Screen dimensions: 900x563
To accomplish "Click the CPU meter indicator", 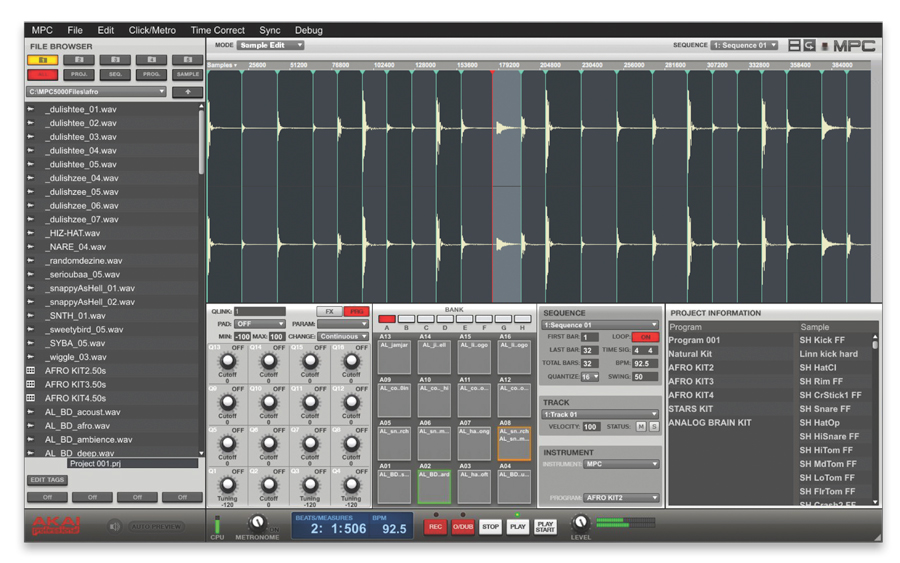I will (217, 525).
